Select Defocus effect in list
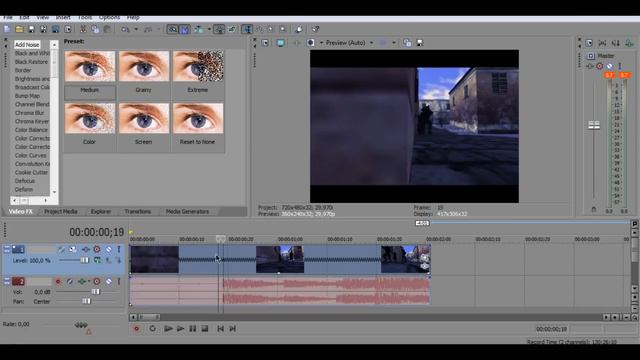Screen dimensions: 640x360 24,181
